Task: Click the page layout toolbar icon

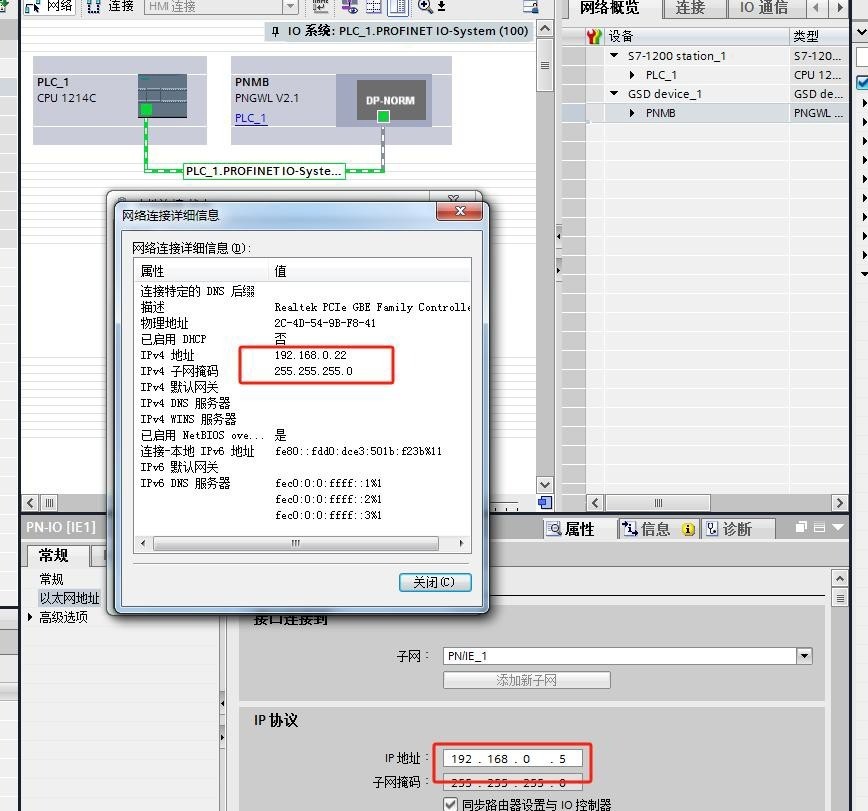Action: pos(397,6)
